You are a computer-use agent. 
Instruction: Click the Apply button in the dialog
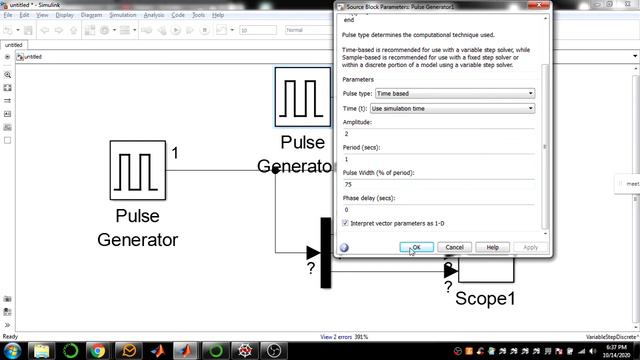pos(530,247)
